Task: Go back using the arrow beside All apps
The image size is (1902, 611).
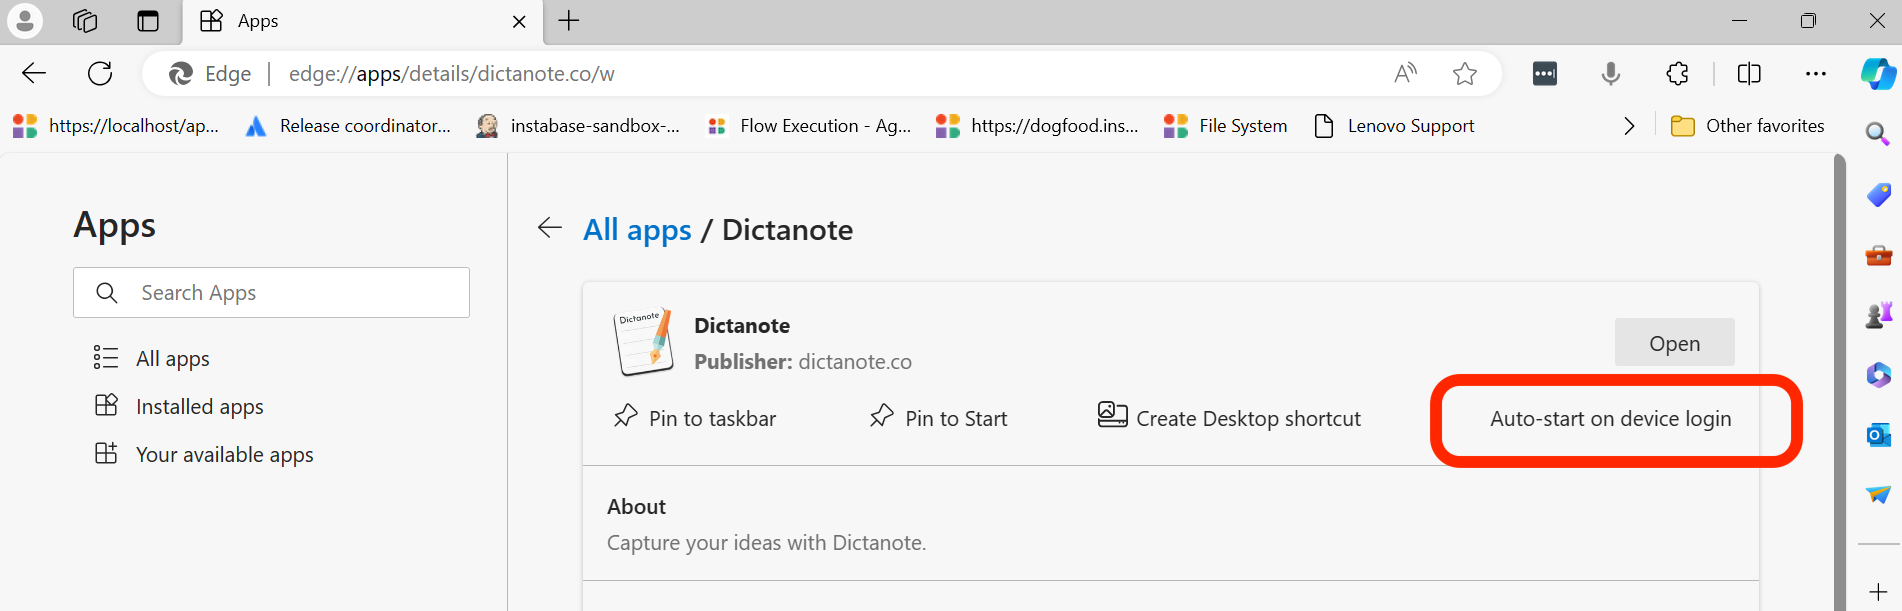Action: point(549,228)
